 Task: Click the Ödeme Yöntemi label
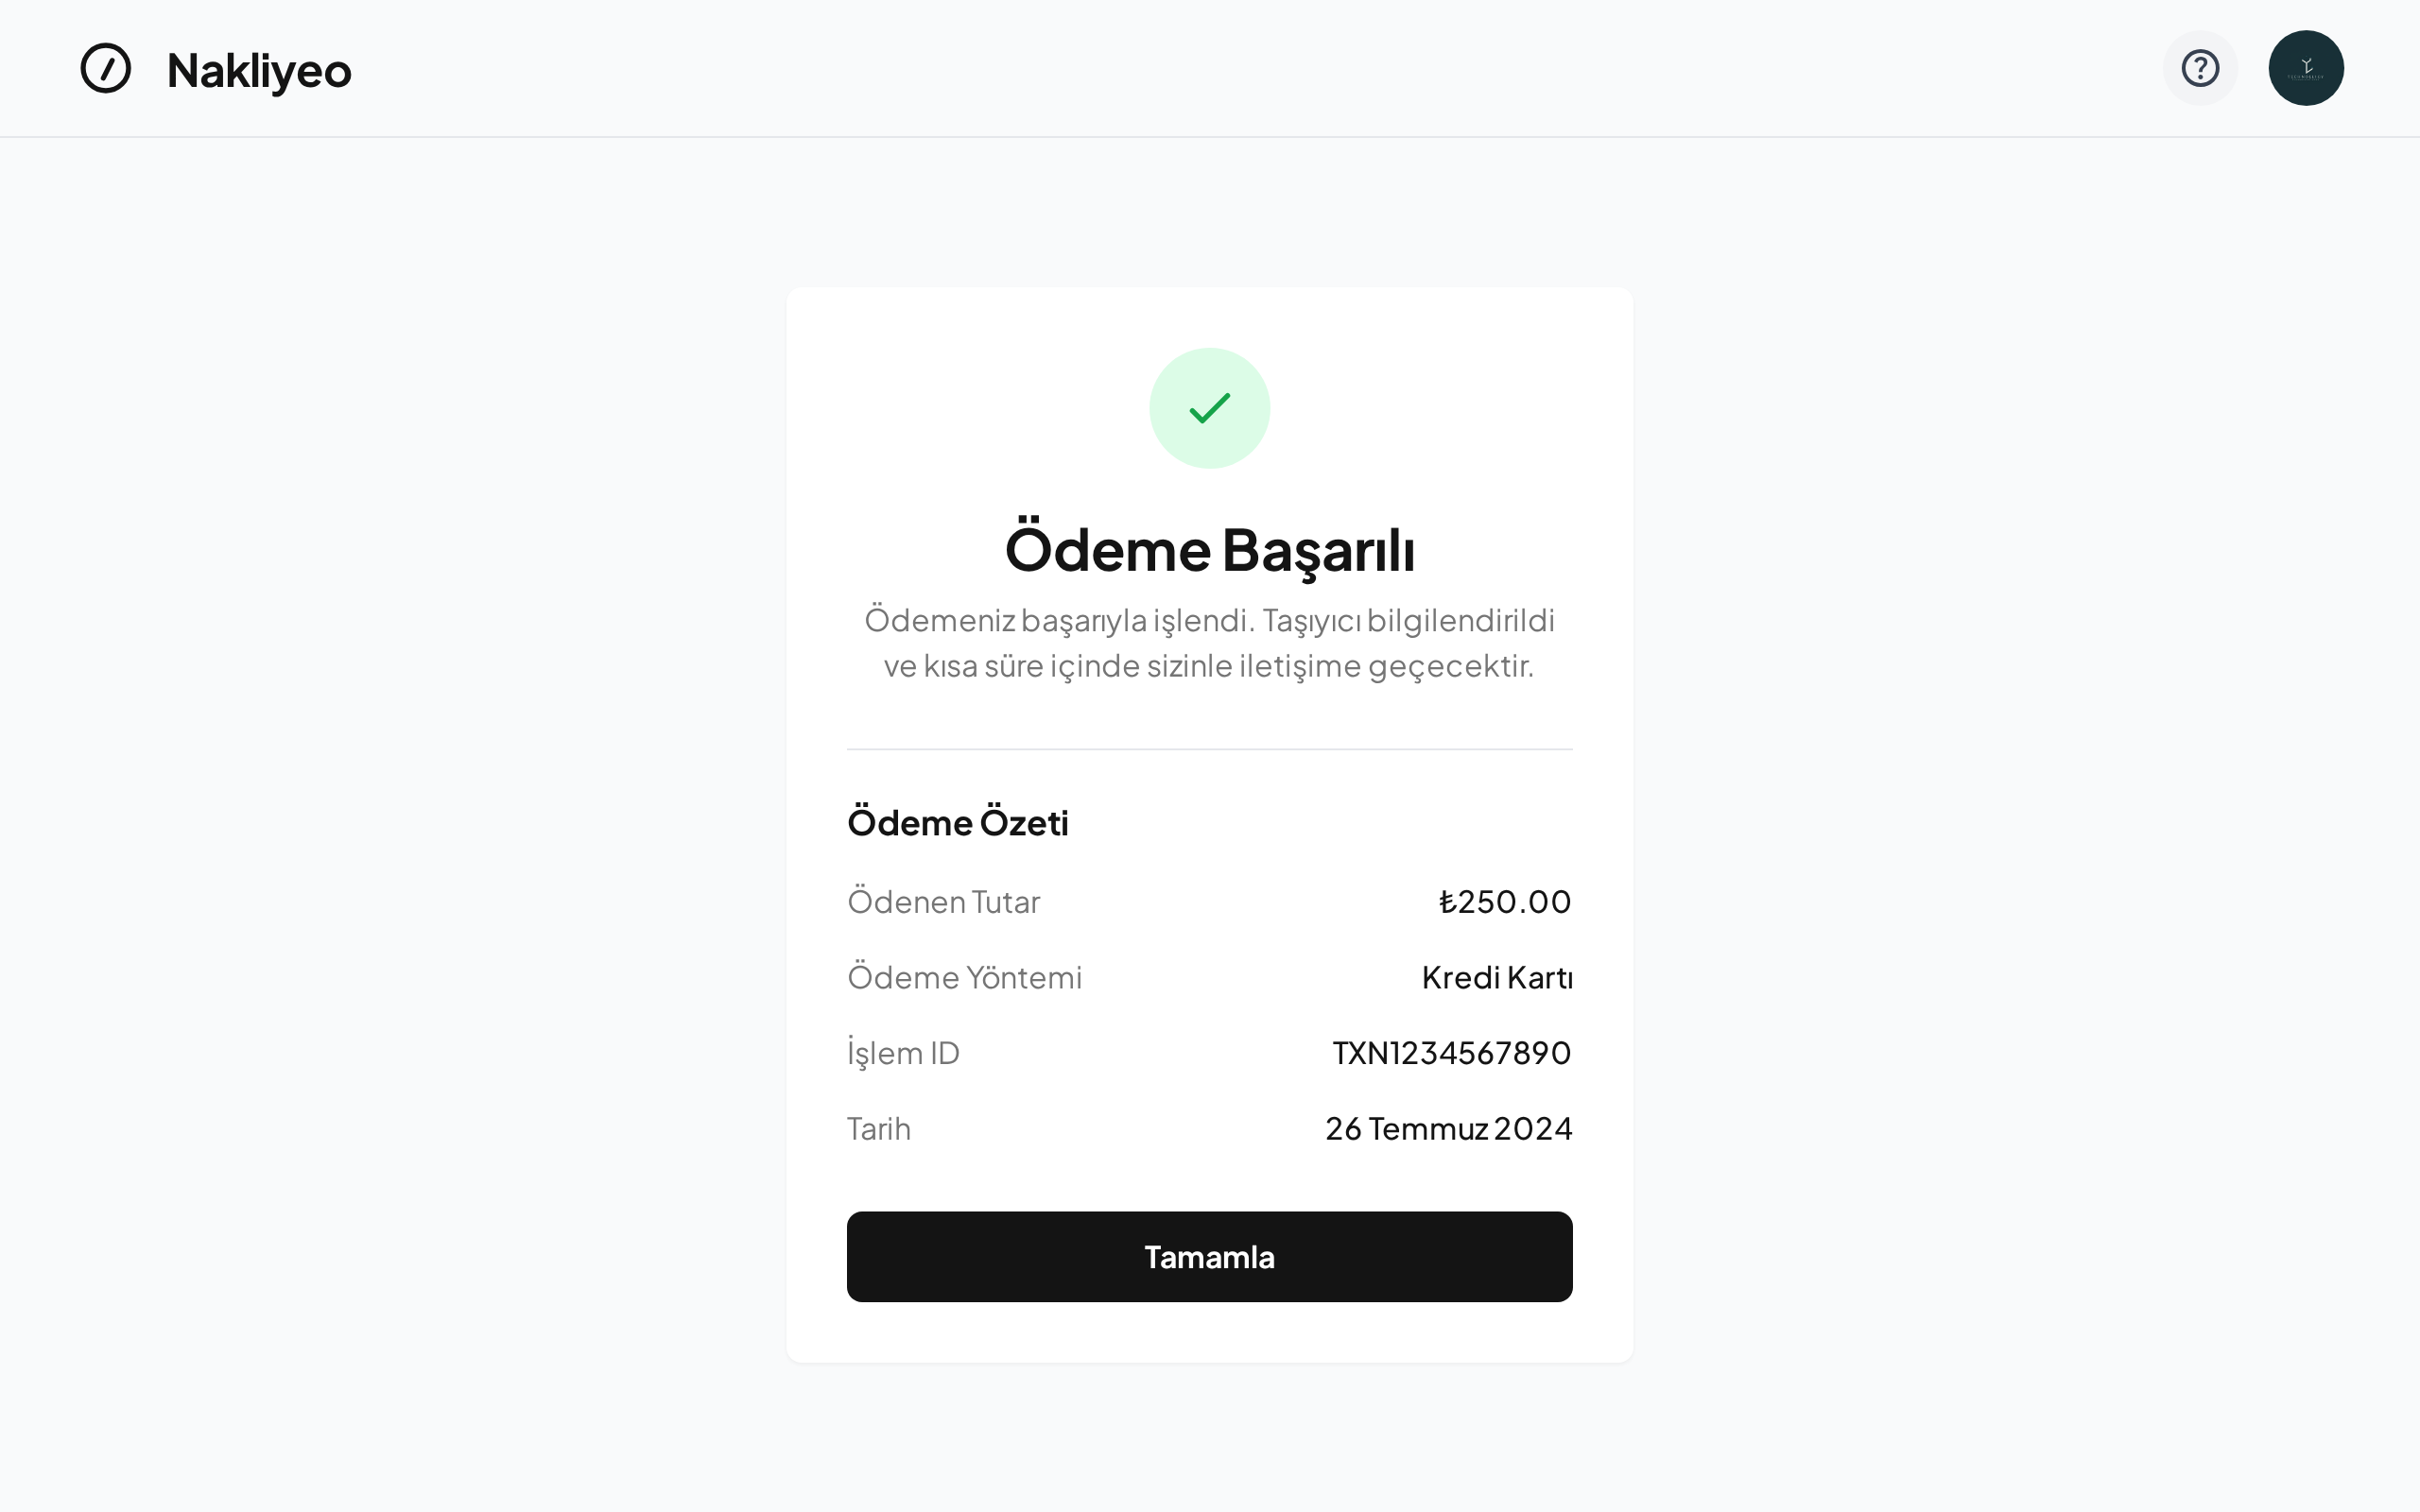pyautogui.click(x=964, y=977)
